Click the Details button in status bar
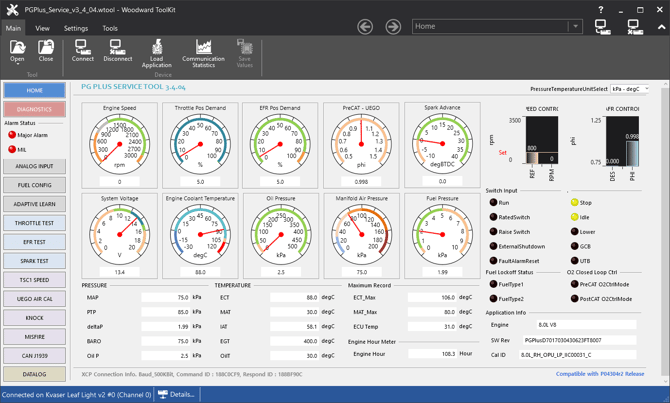The width and height of the screenshot is (670, 403). click(x=177, y=394)
